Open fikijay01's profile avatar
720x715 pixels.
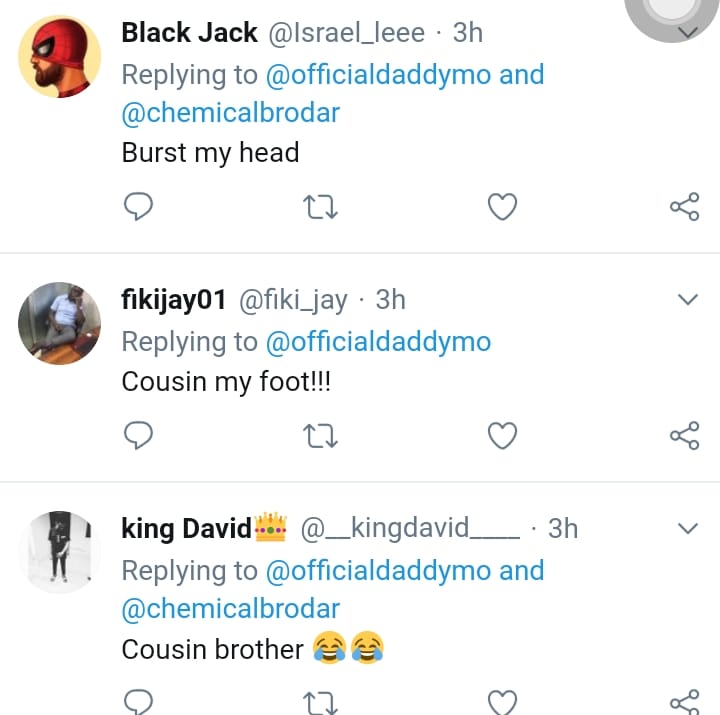[x=59, y=320]
